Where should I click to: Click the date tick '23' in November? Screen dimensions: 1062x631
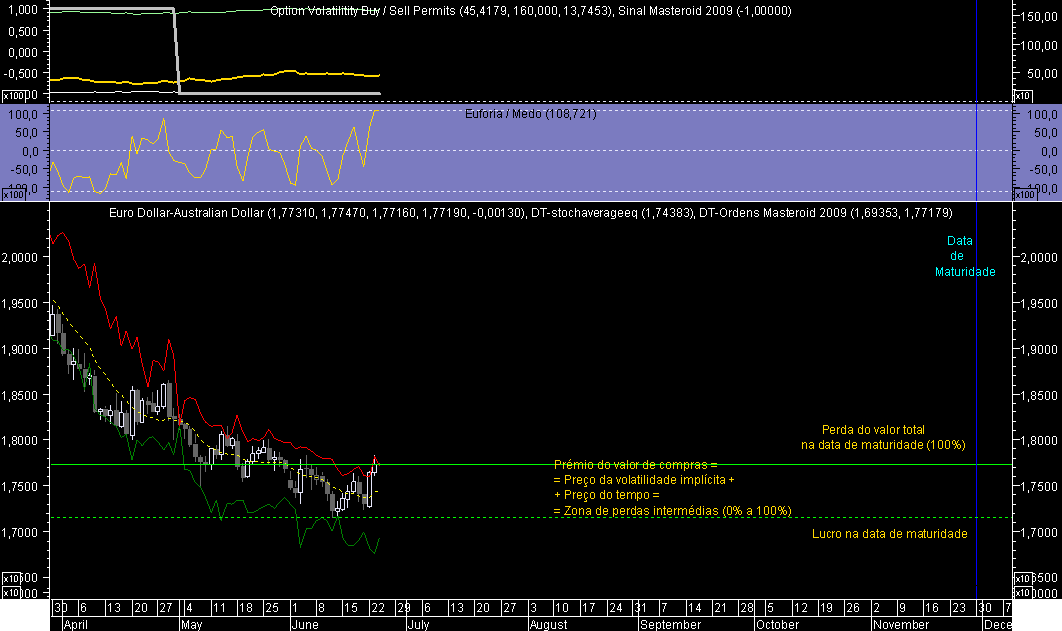pos(959,607)
